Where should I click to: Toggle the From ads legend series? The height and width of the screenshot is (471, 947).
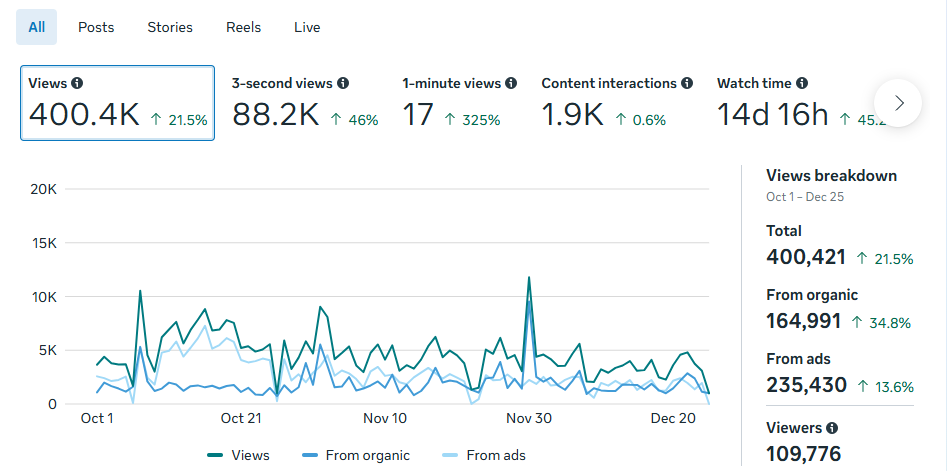pos(484,455)
